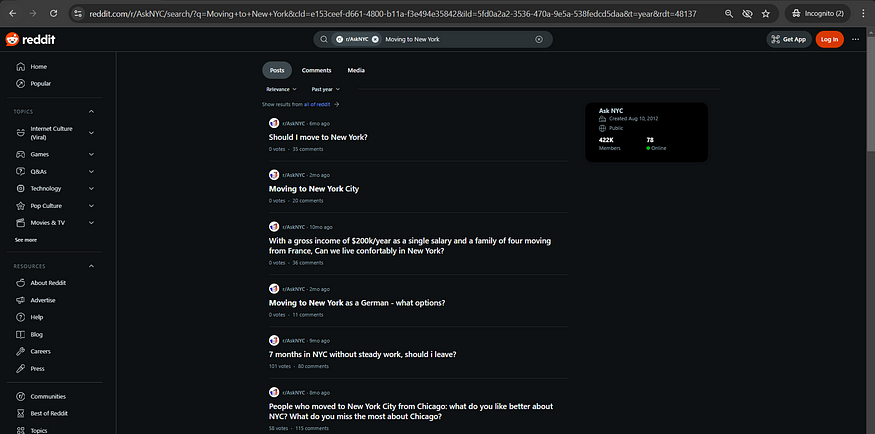The width and height of the screenshot is (875, 434).
Task: Open the Past year time dropdown
Action: click(x=325, y=89)
